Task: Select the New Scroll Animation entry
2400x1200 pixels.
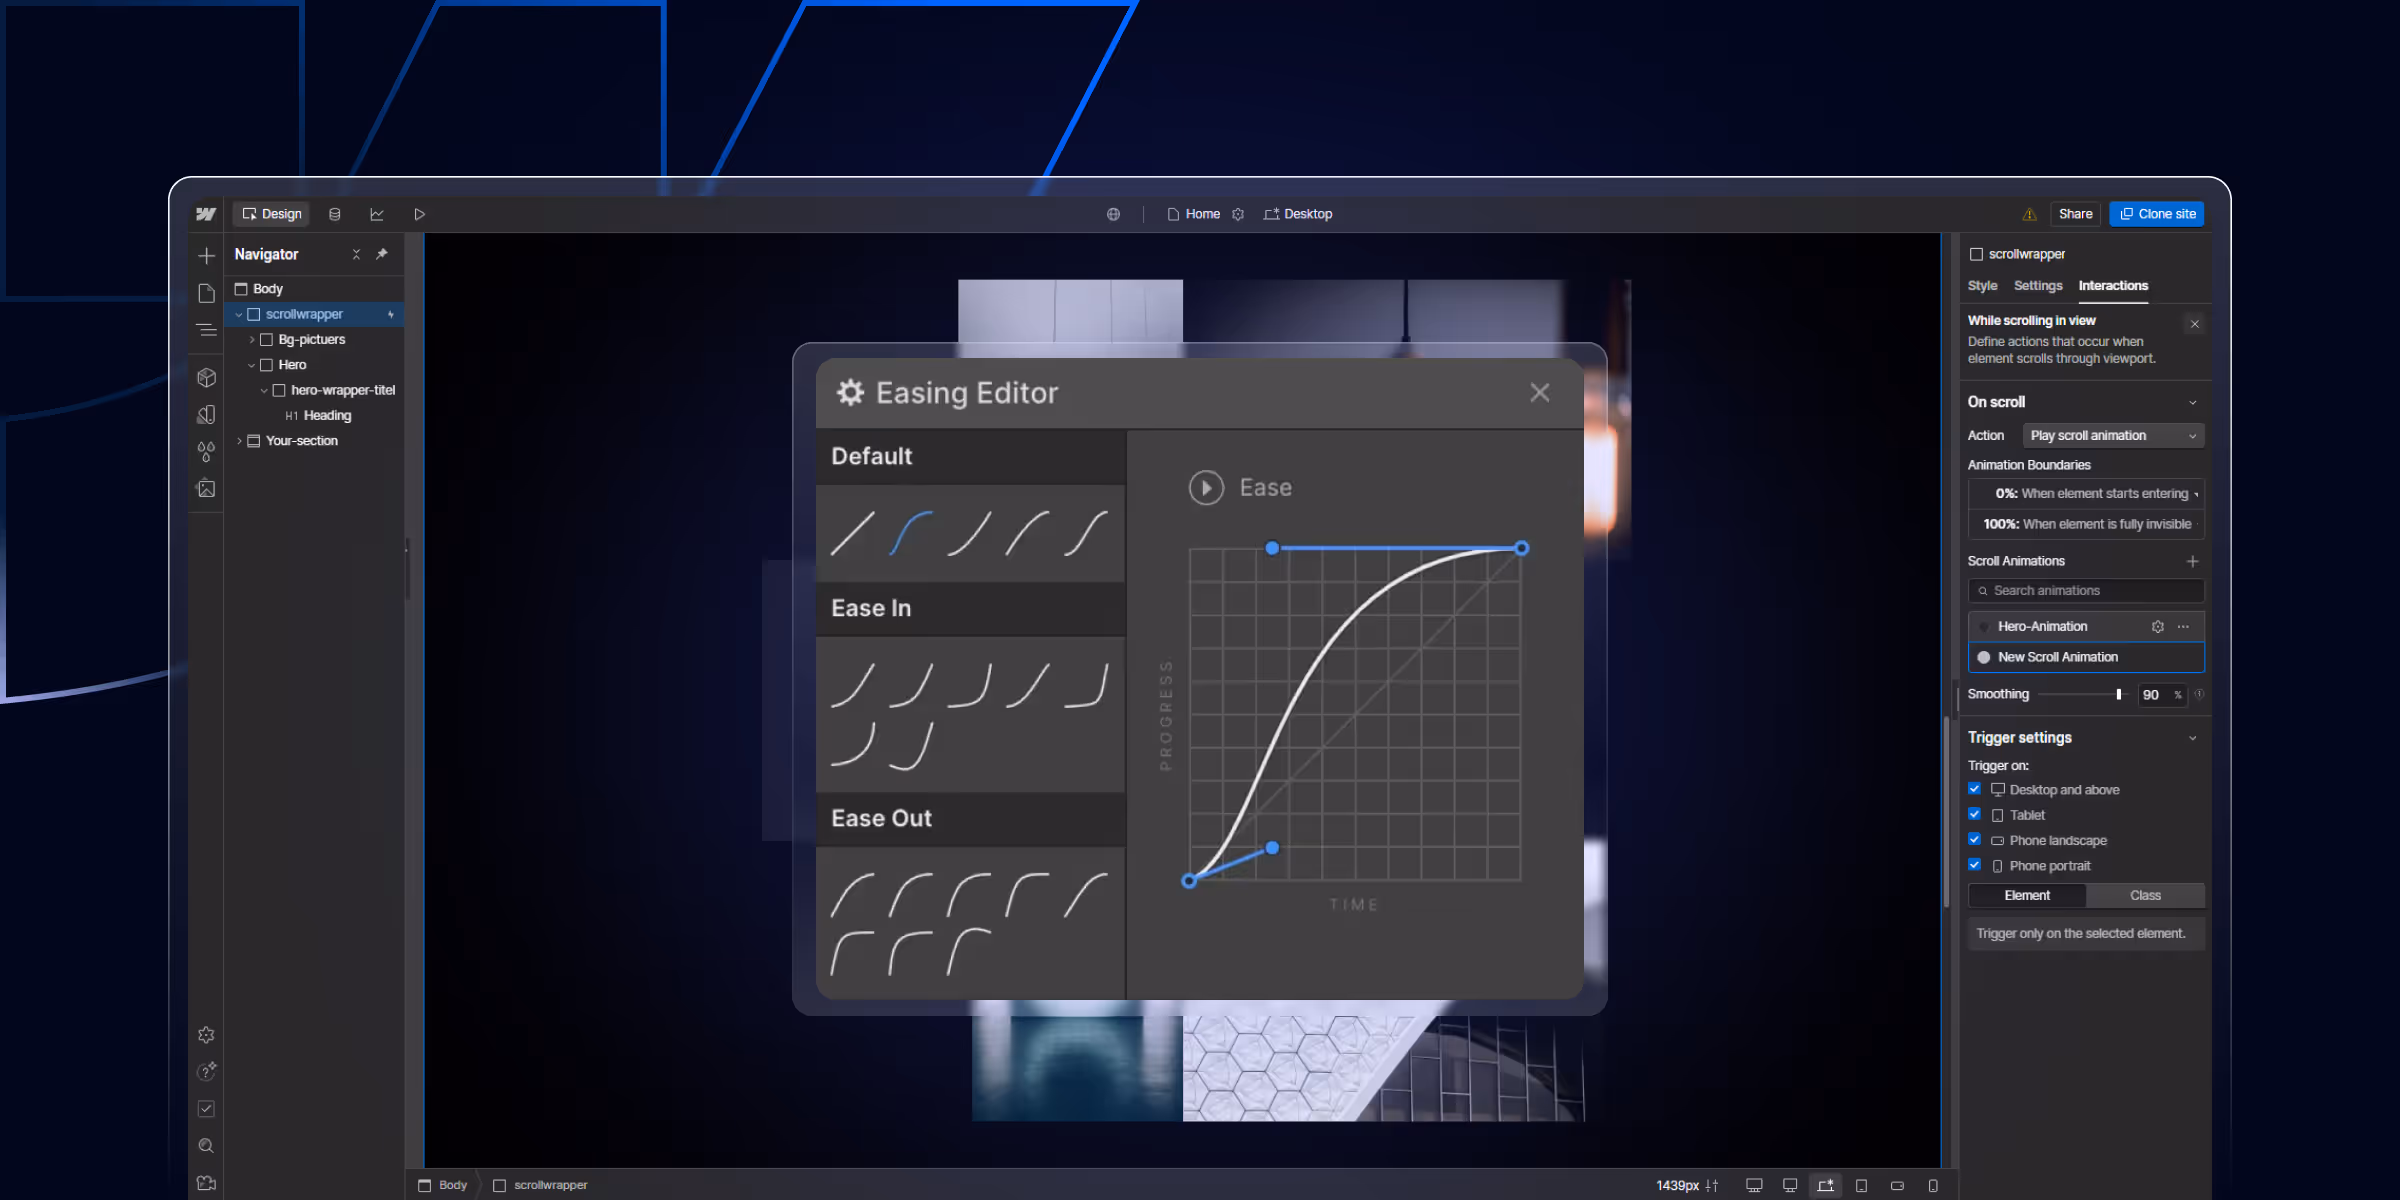Action: (2086, 657)
